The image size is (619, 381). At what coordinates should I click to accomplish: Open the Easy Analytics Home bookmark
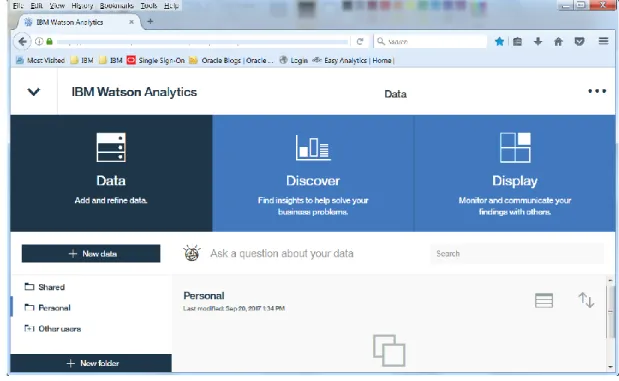point(353,60)
